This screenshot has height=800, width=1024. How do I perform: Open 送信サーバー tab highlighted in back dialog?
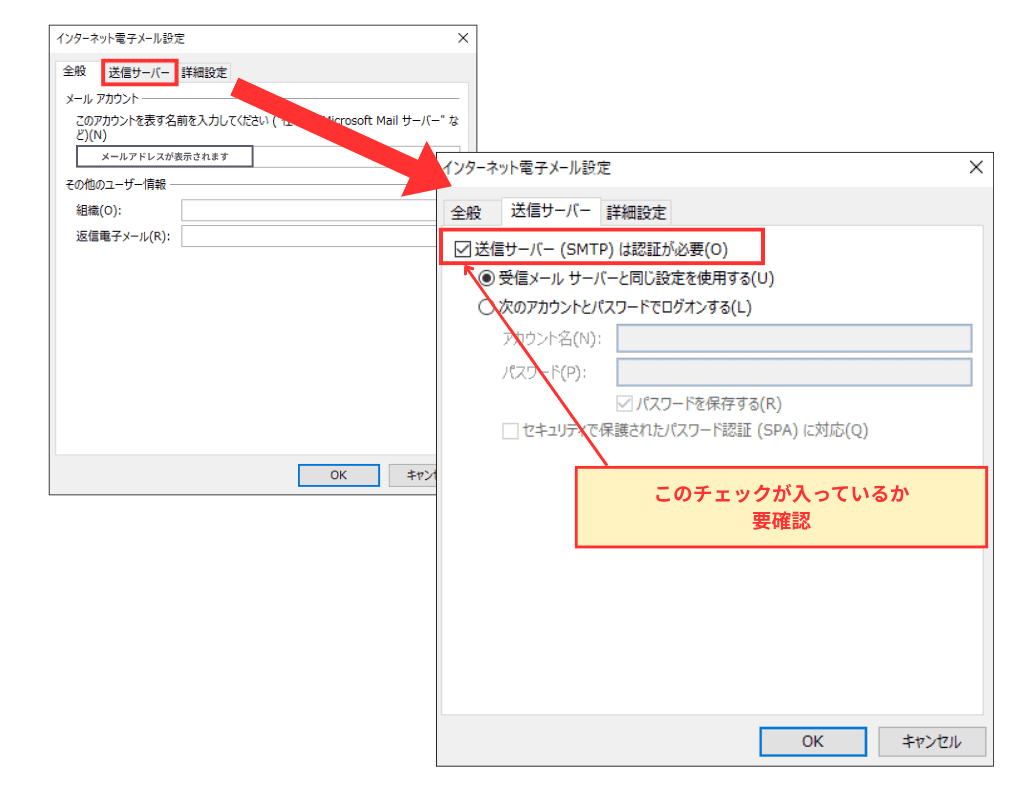click(x=140, y=72)
